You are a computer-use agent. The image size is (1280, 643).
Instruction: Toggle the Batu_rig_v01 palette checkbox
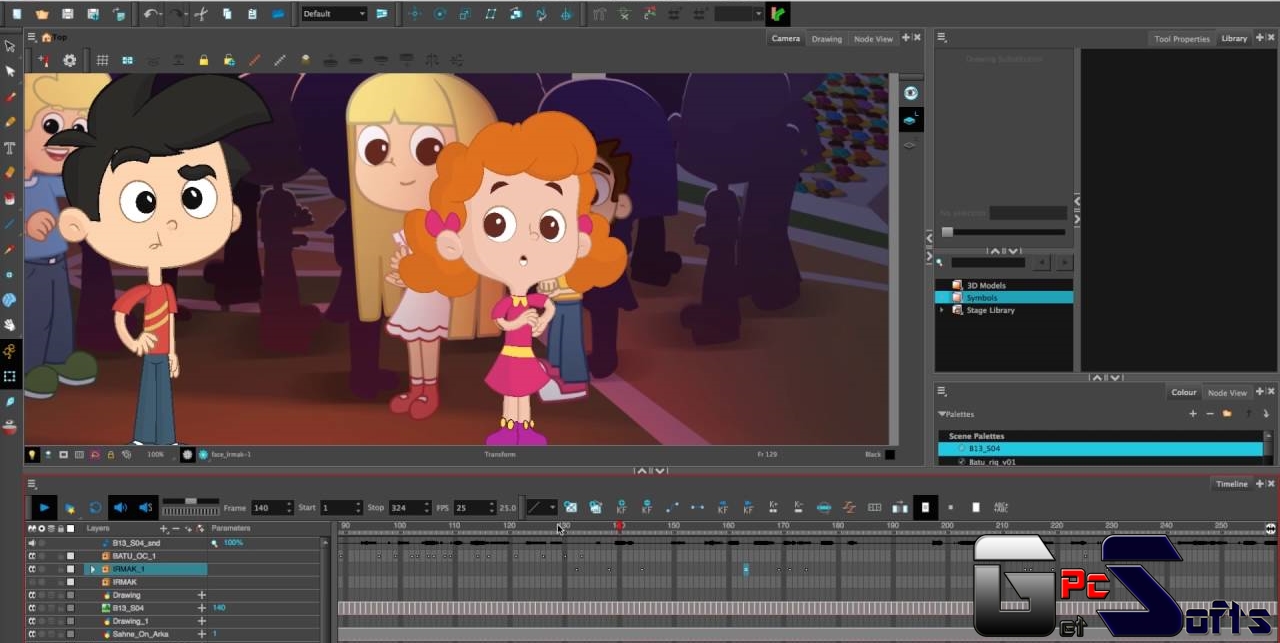click(962, 462)
